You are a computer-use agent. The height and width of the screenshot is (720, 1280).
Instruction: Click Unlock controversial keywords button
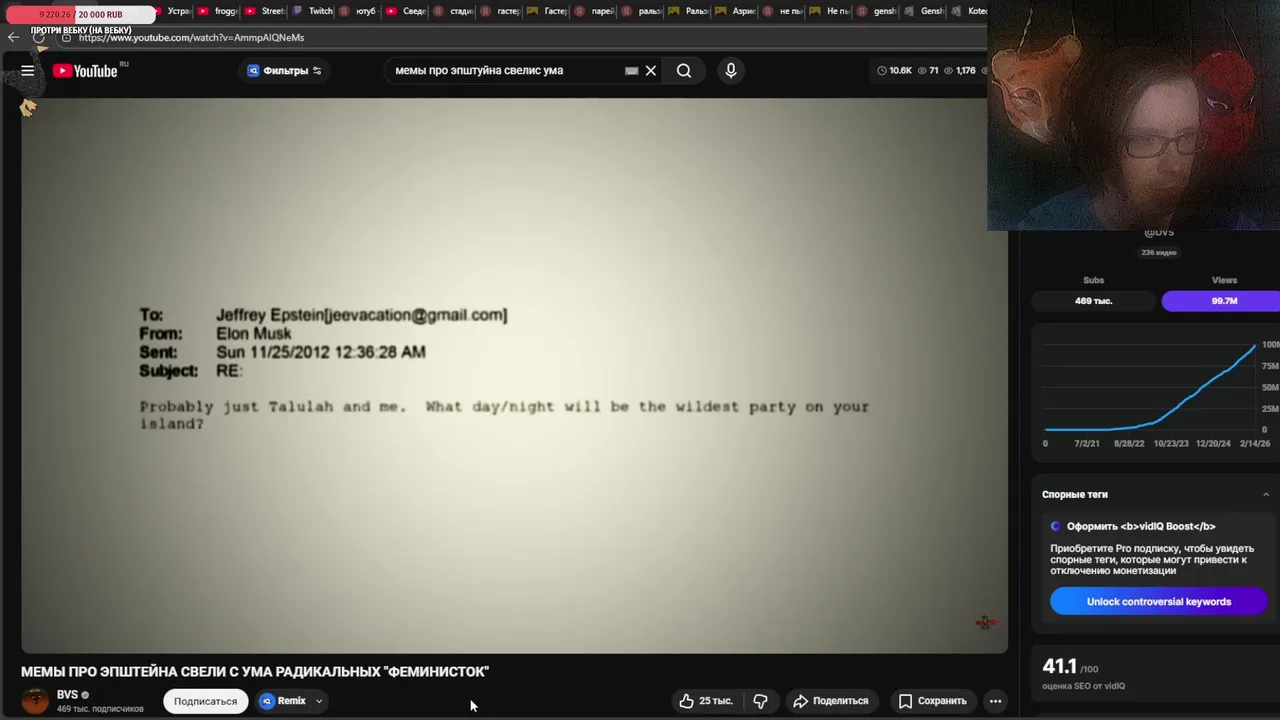(x=1159, y=601)
